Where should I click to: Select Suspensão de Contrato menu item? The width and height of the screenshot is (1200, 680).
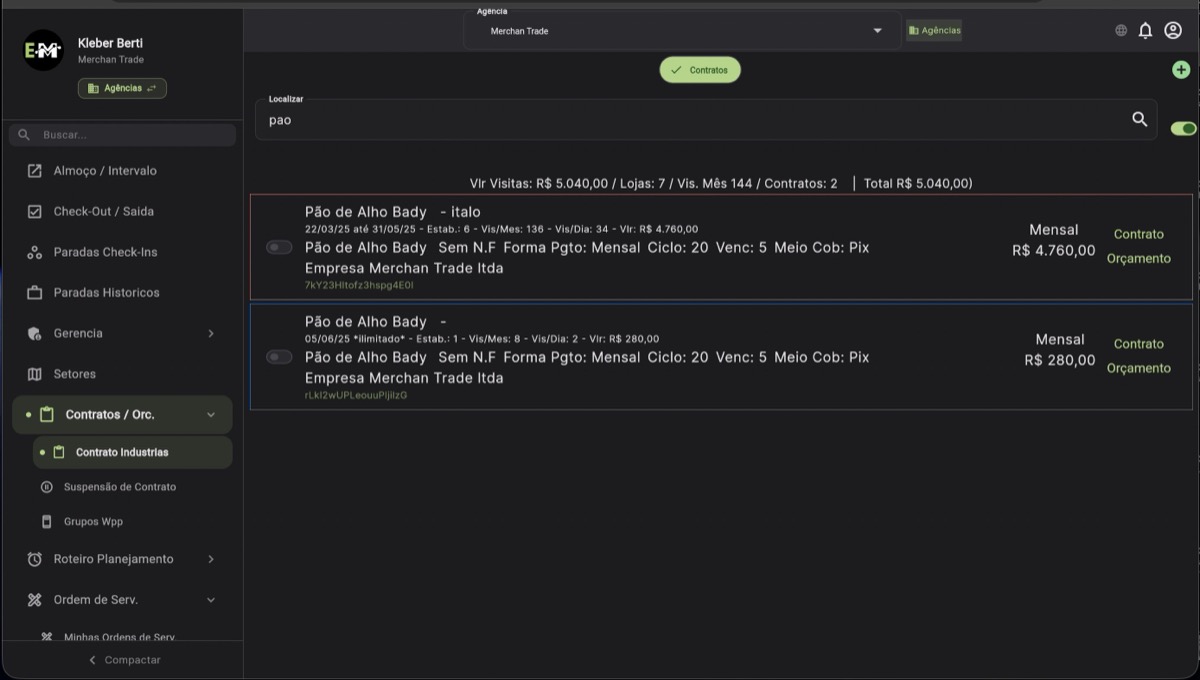point(119,487)
